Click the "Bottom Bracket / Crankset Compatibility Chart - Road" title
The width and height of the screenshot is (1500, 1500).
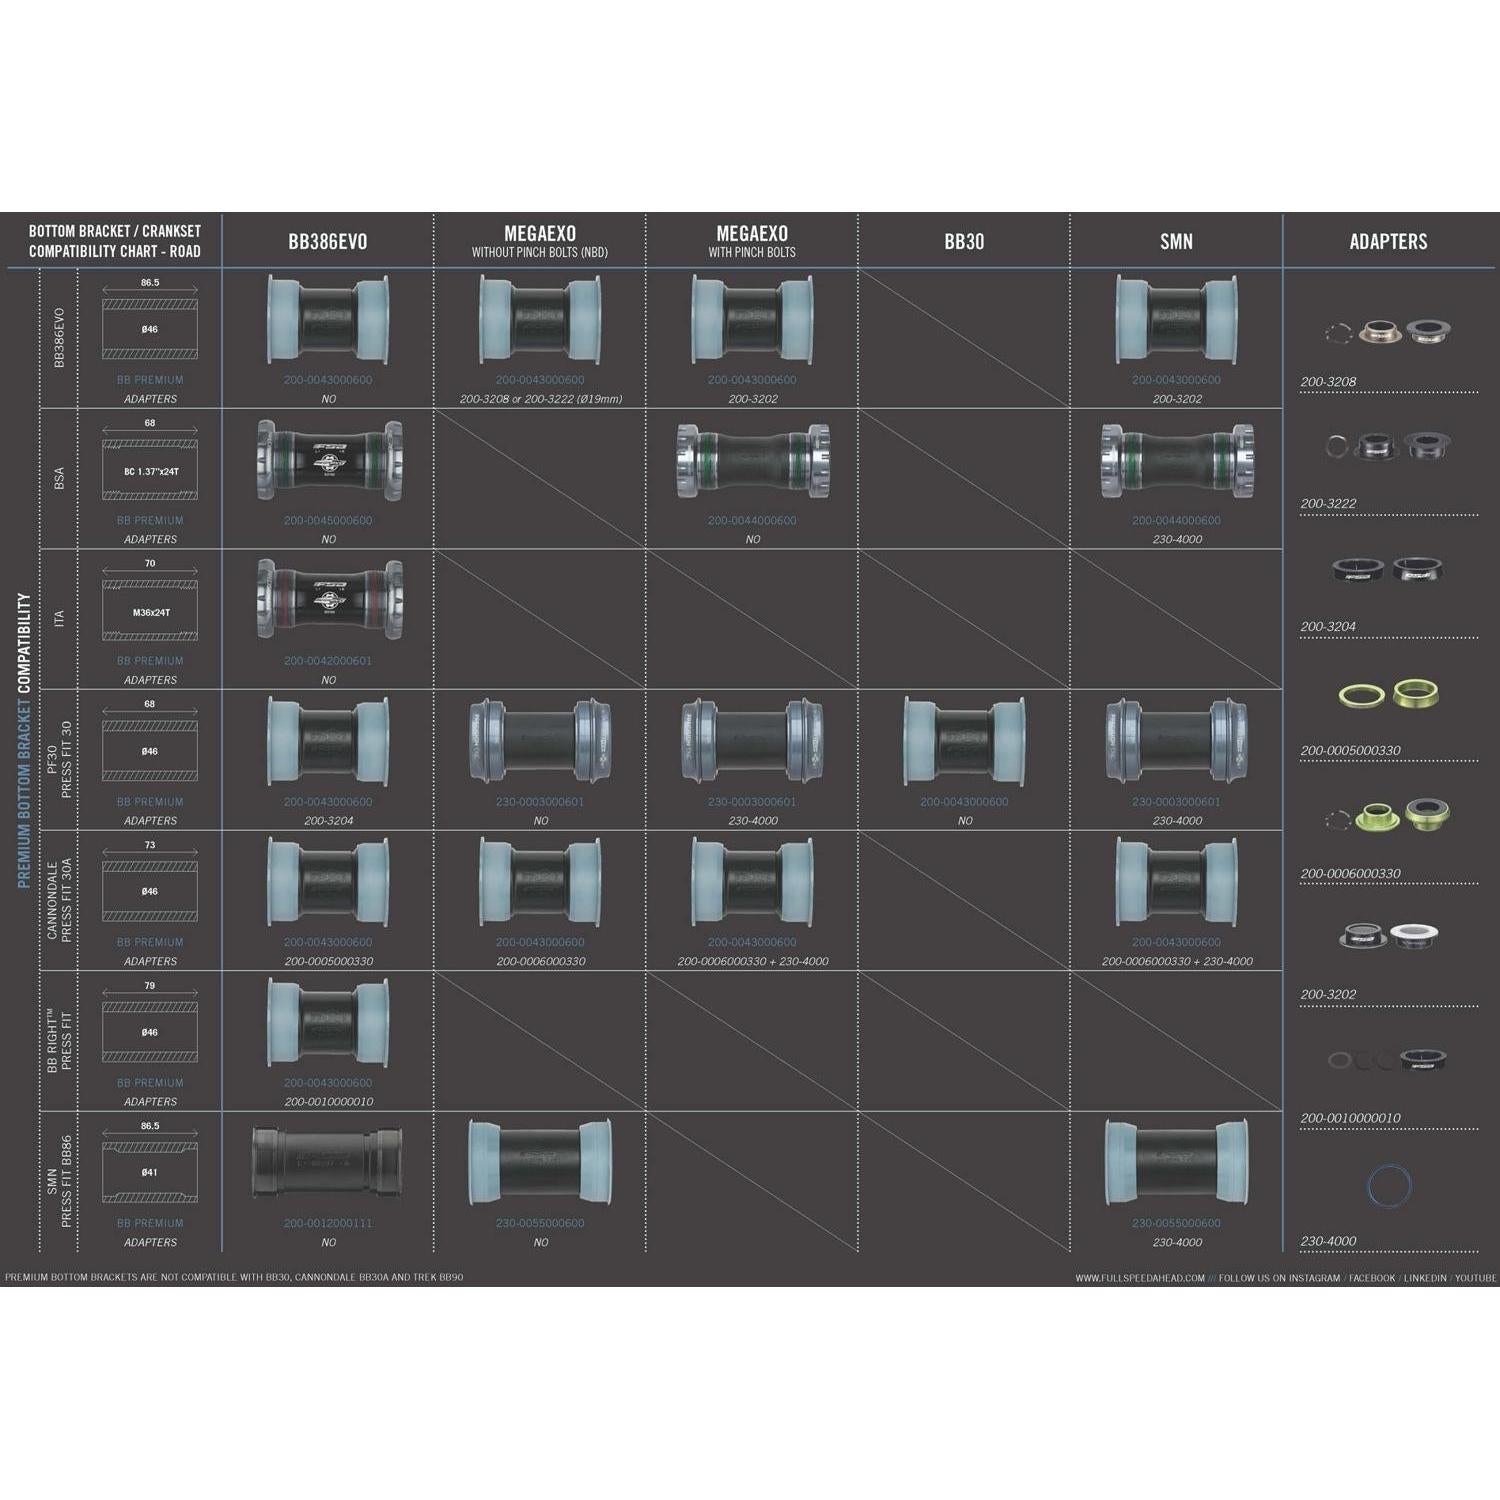pyautogui.click(x=115, y=242)
